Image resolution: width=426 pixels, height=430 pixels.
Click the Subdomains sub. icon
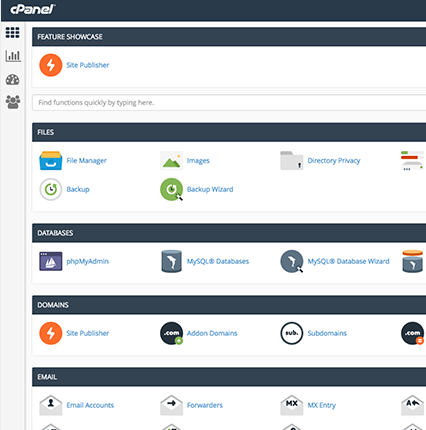click(292, 333)
